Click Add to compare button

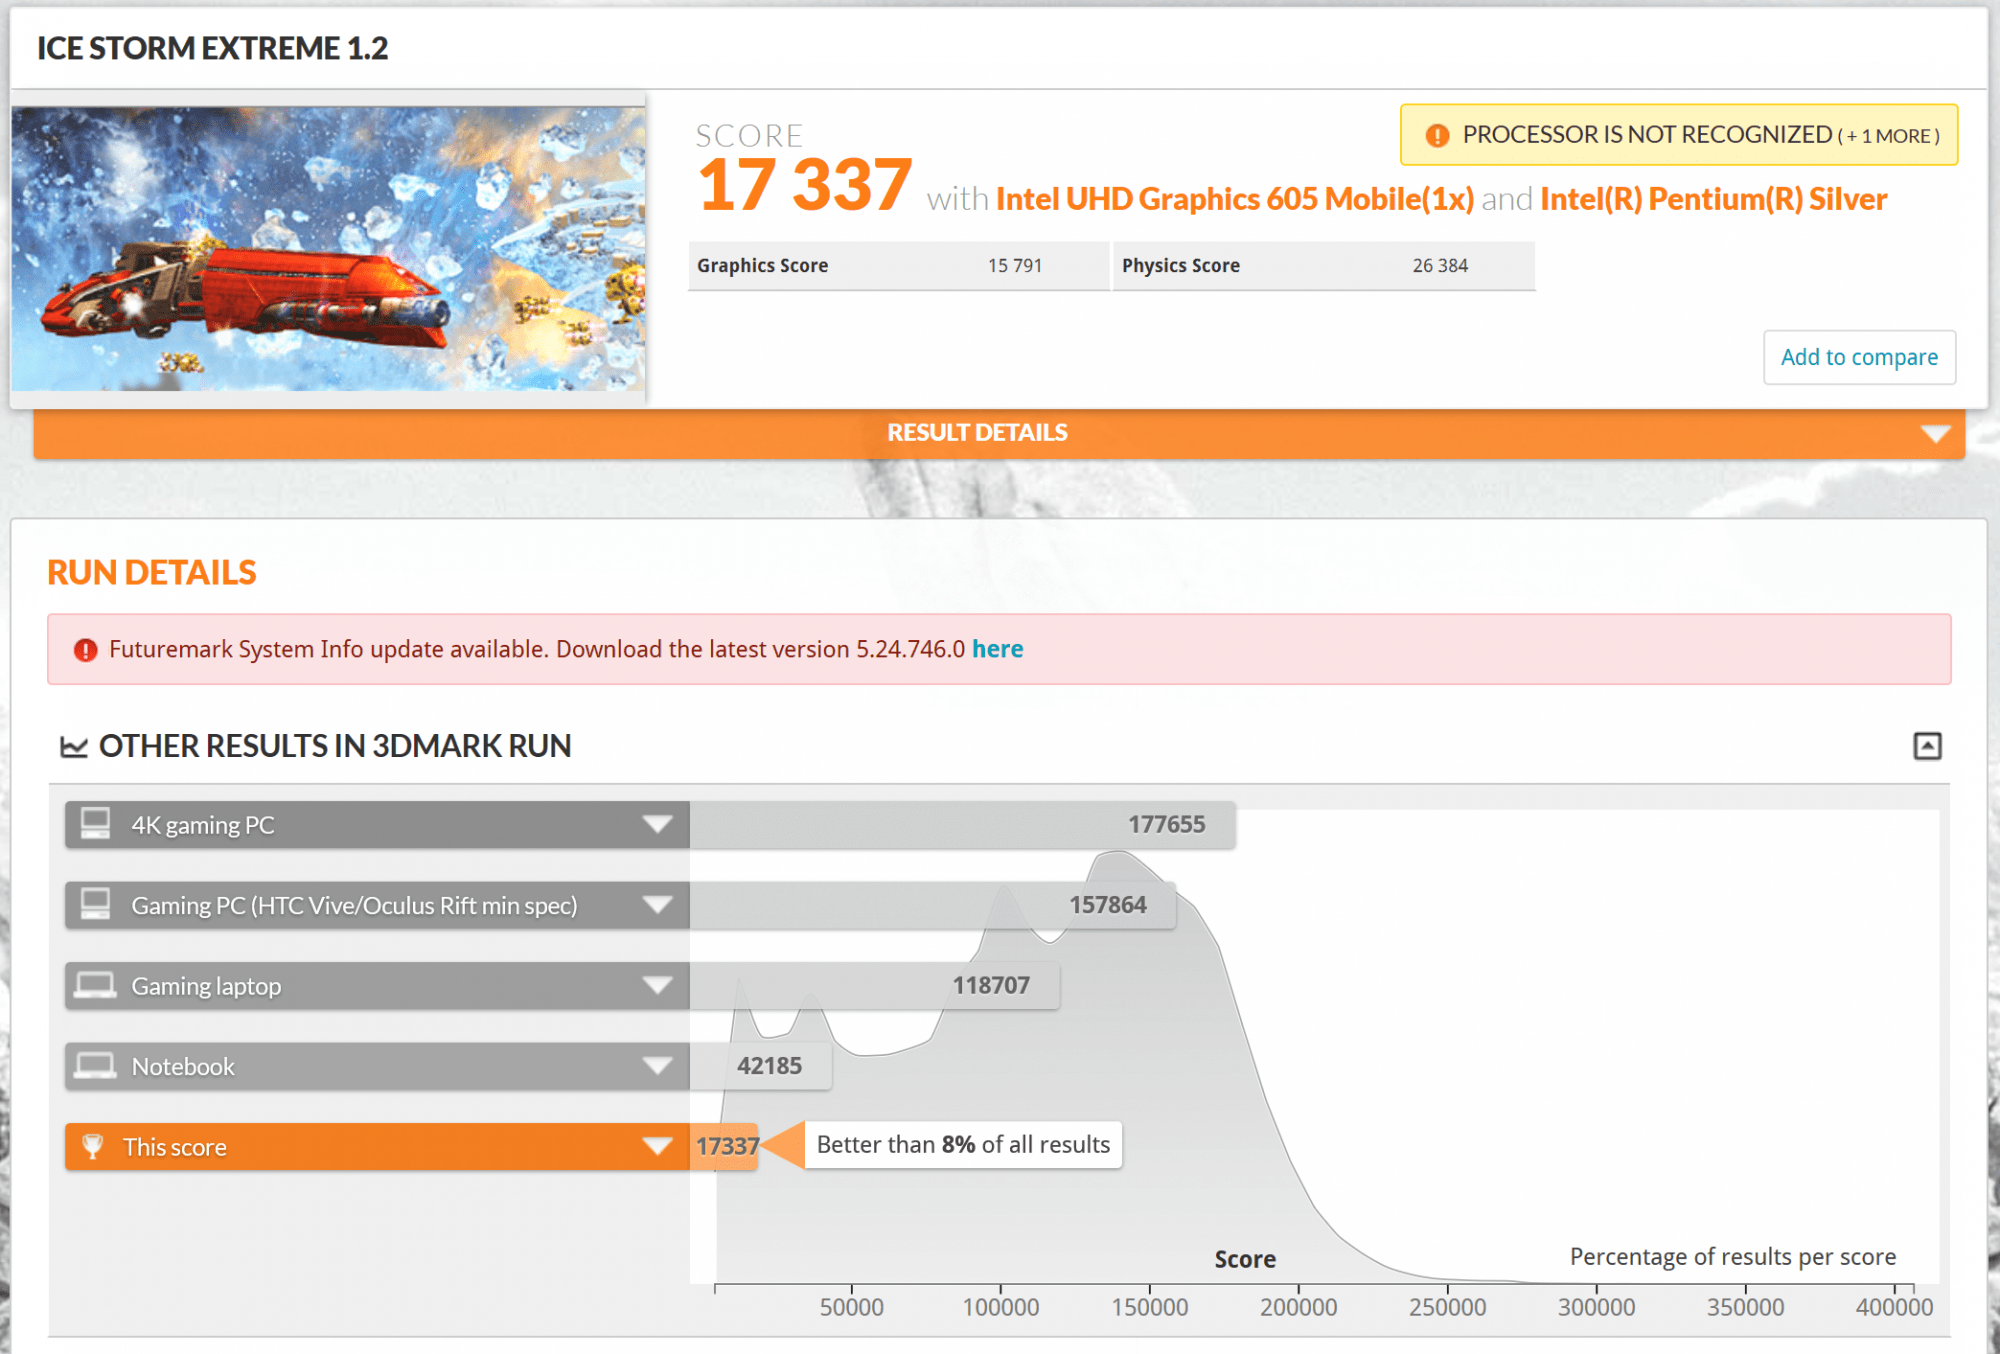click(x=1859, y=357)
